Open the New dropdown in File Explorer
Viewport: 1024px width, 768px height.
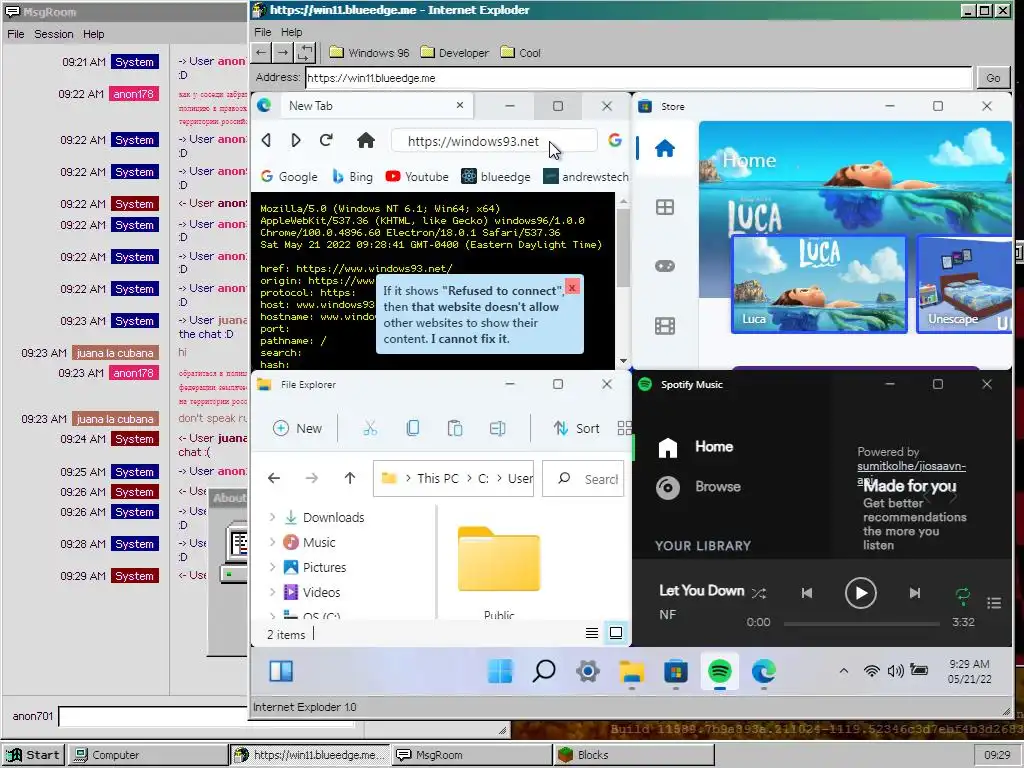pyautogui.click(x=297, y=428)
